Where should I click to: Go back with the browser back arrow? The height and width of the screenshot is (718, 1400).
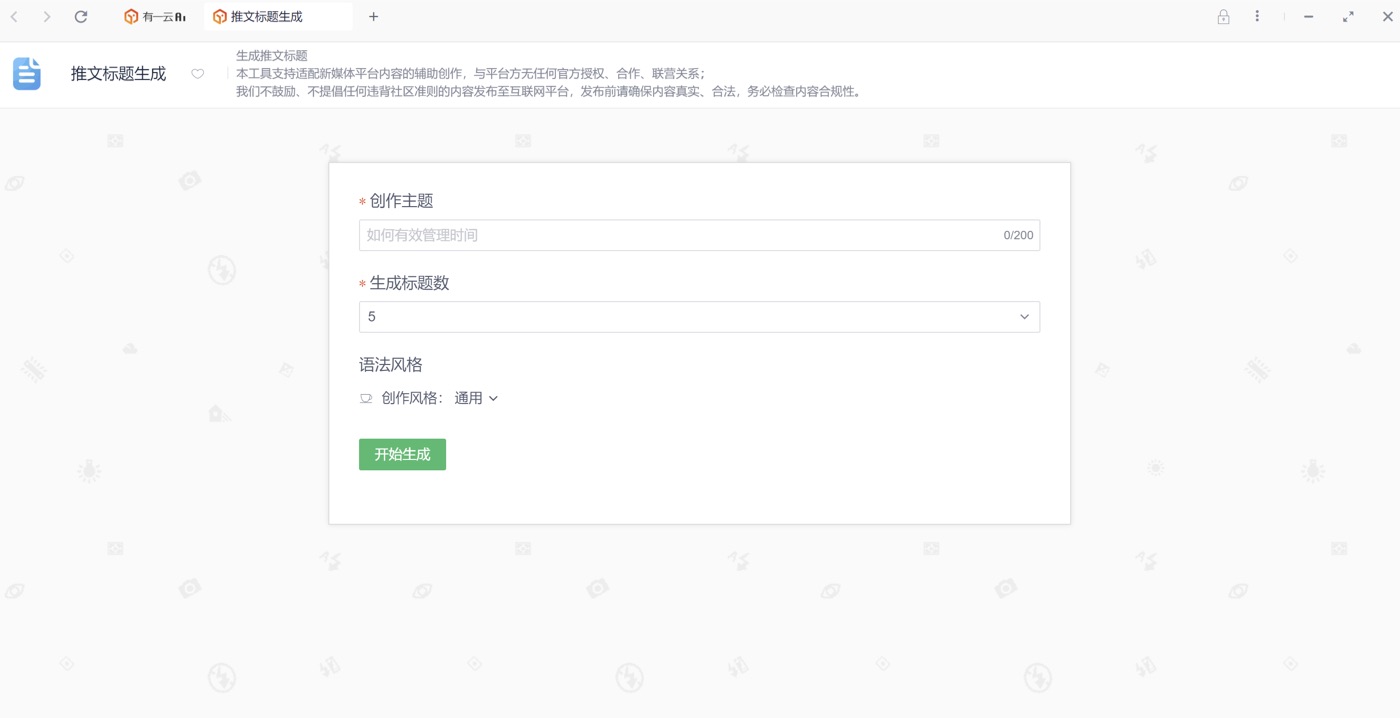pos(15,17)
